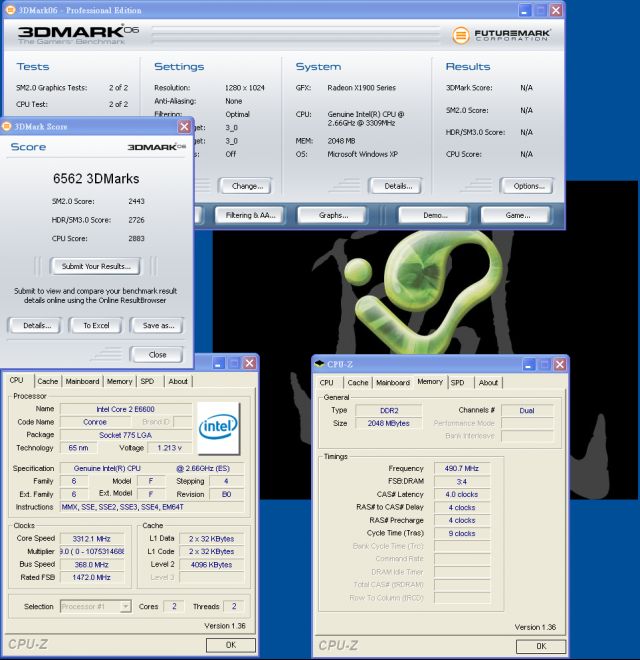Close the 3DMark Score dialog with X
This screenshot has width=640, height=660.
184,126
